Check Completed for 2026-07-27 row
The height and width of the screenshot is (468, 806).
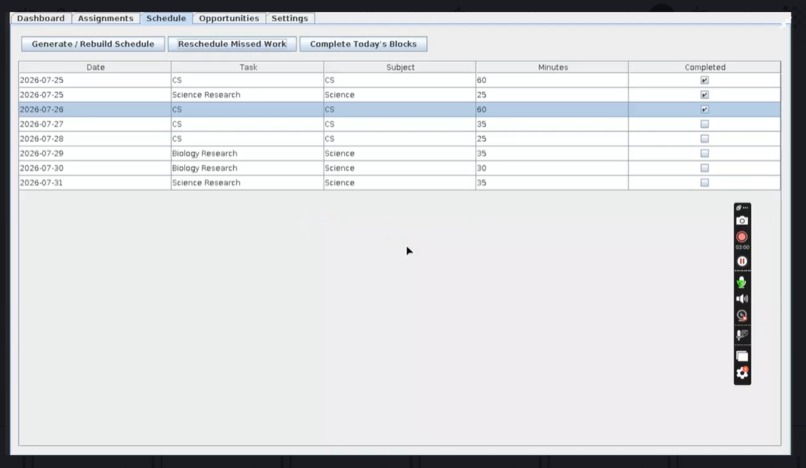coord(704,124)
